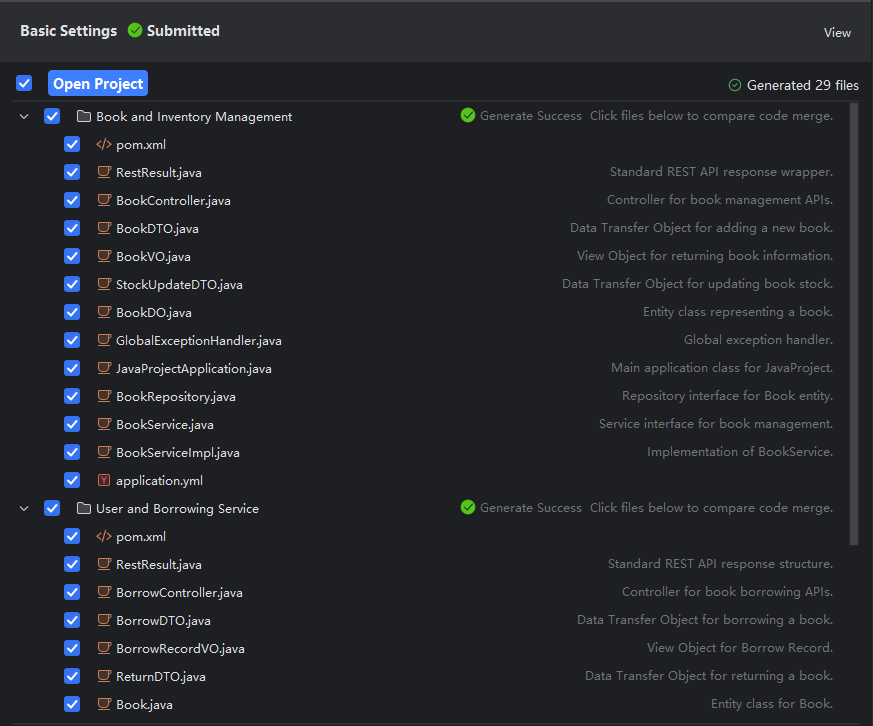873x726 pixels.
Task: Click the vertical scrollbar of file list
Action: tap(853, 320)
